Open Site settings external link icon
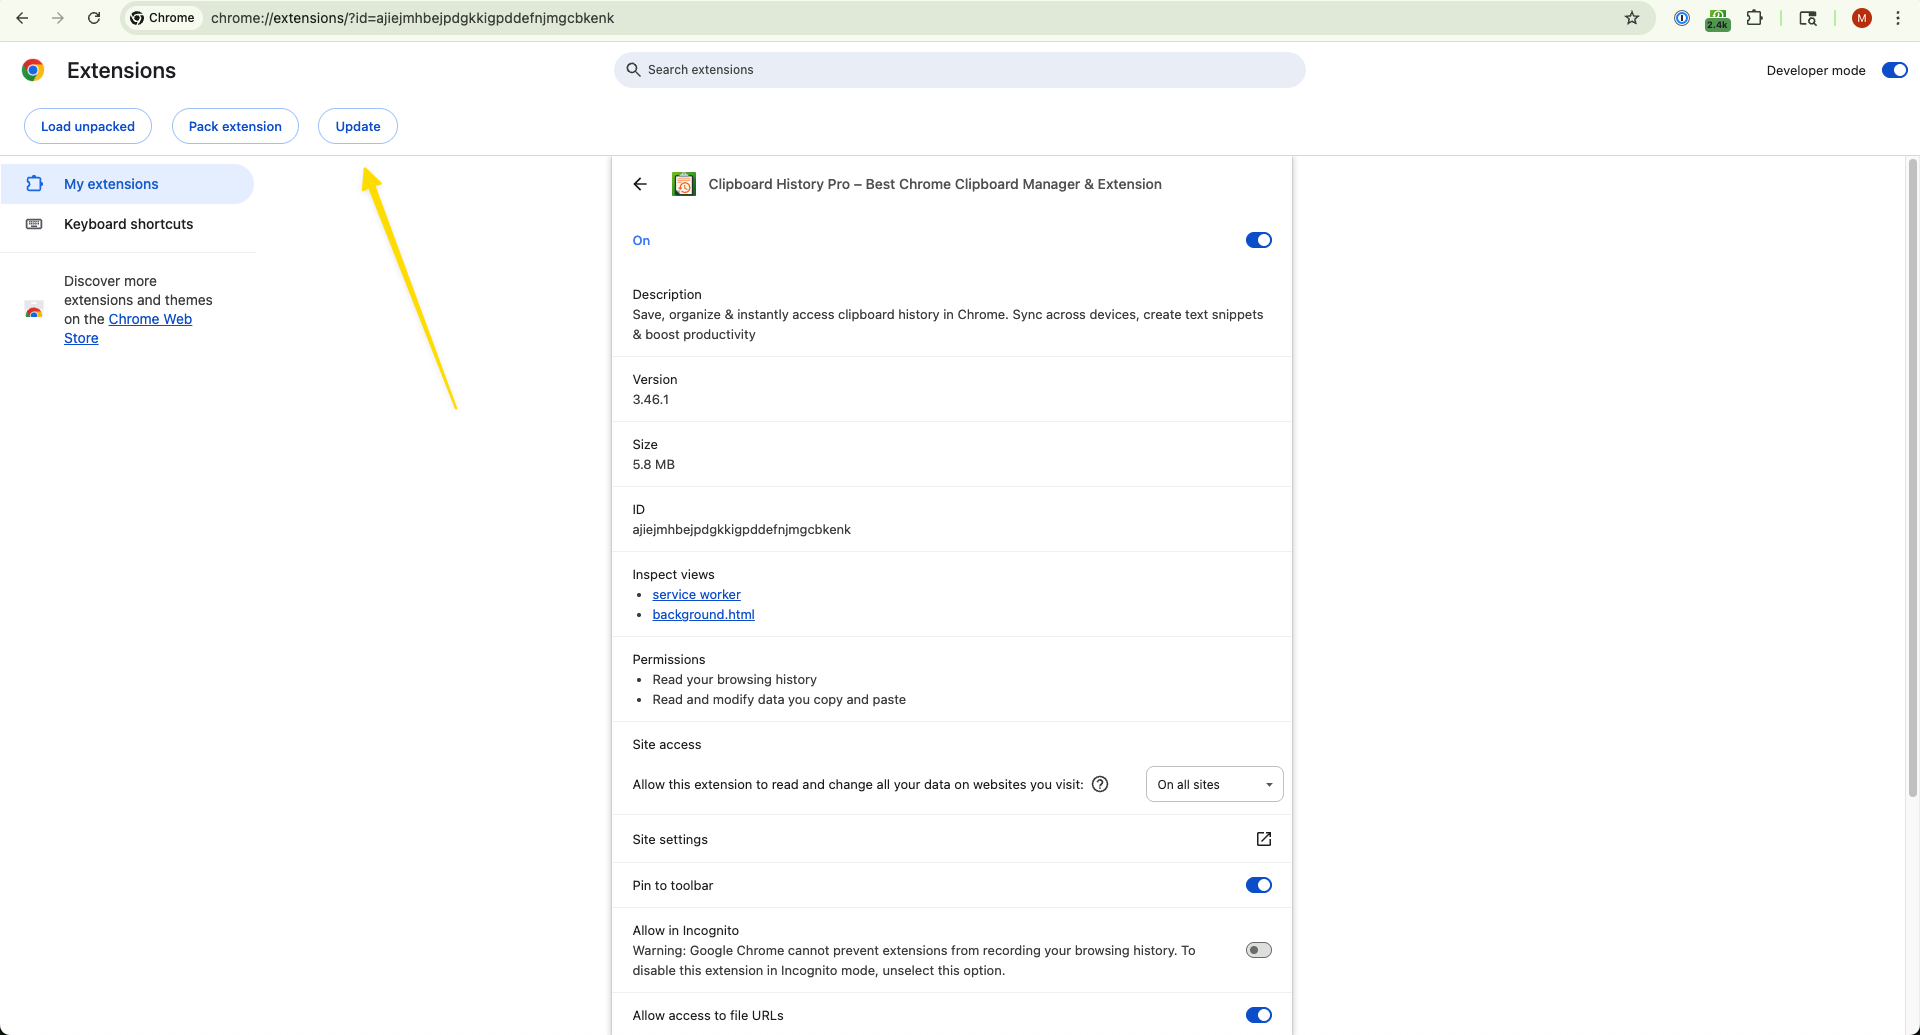 point(1264,839)
